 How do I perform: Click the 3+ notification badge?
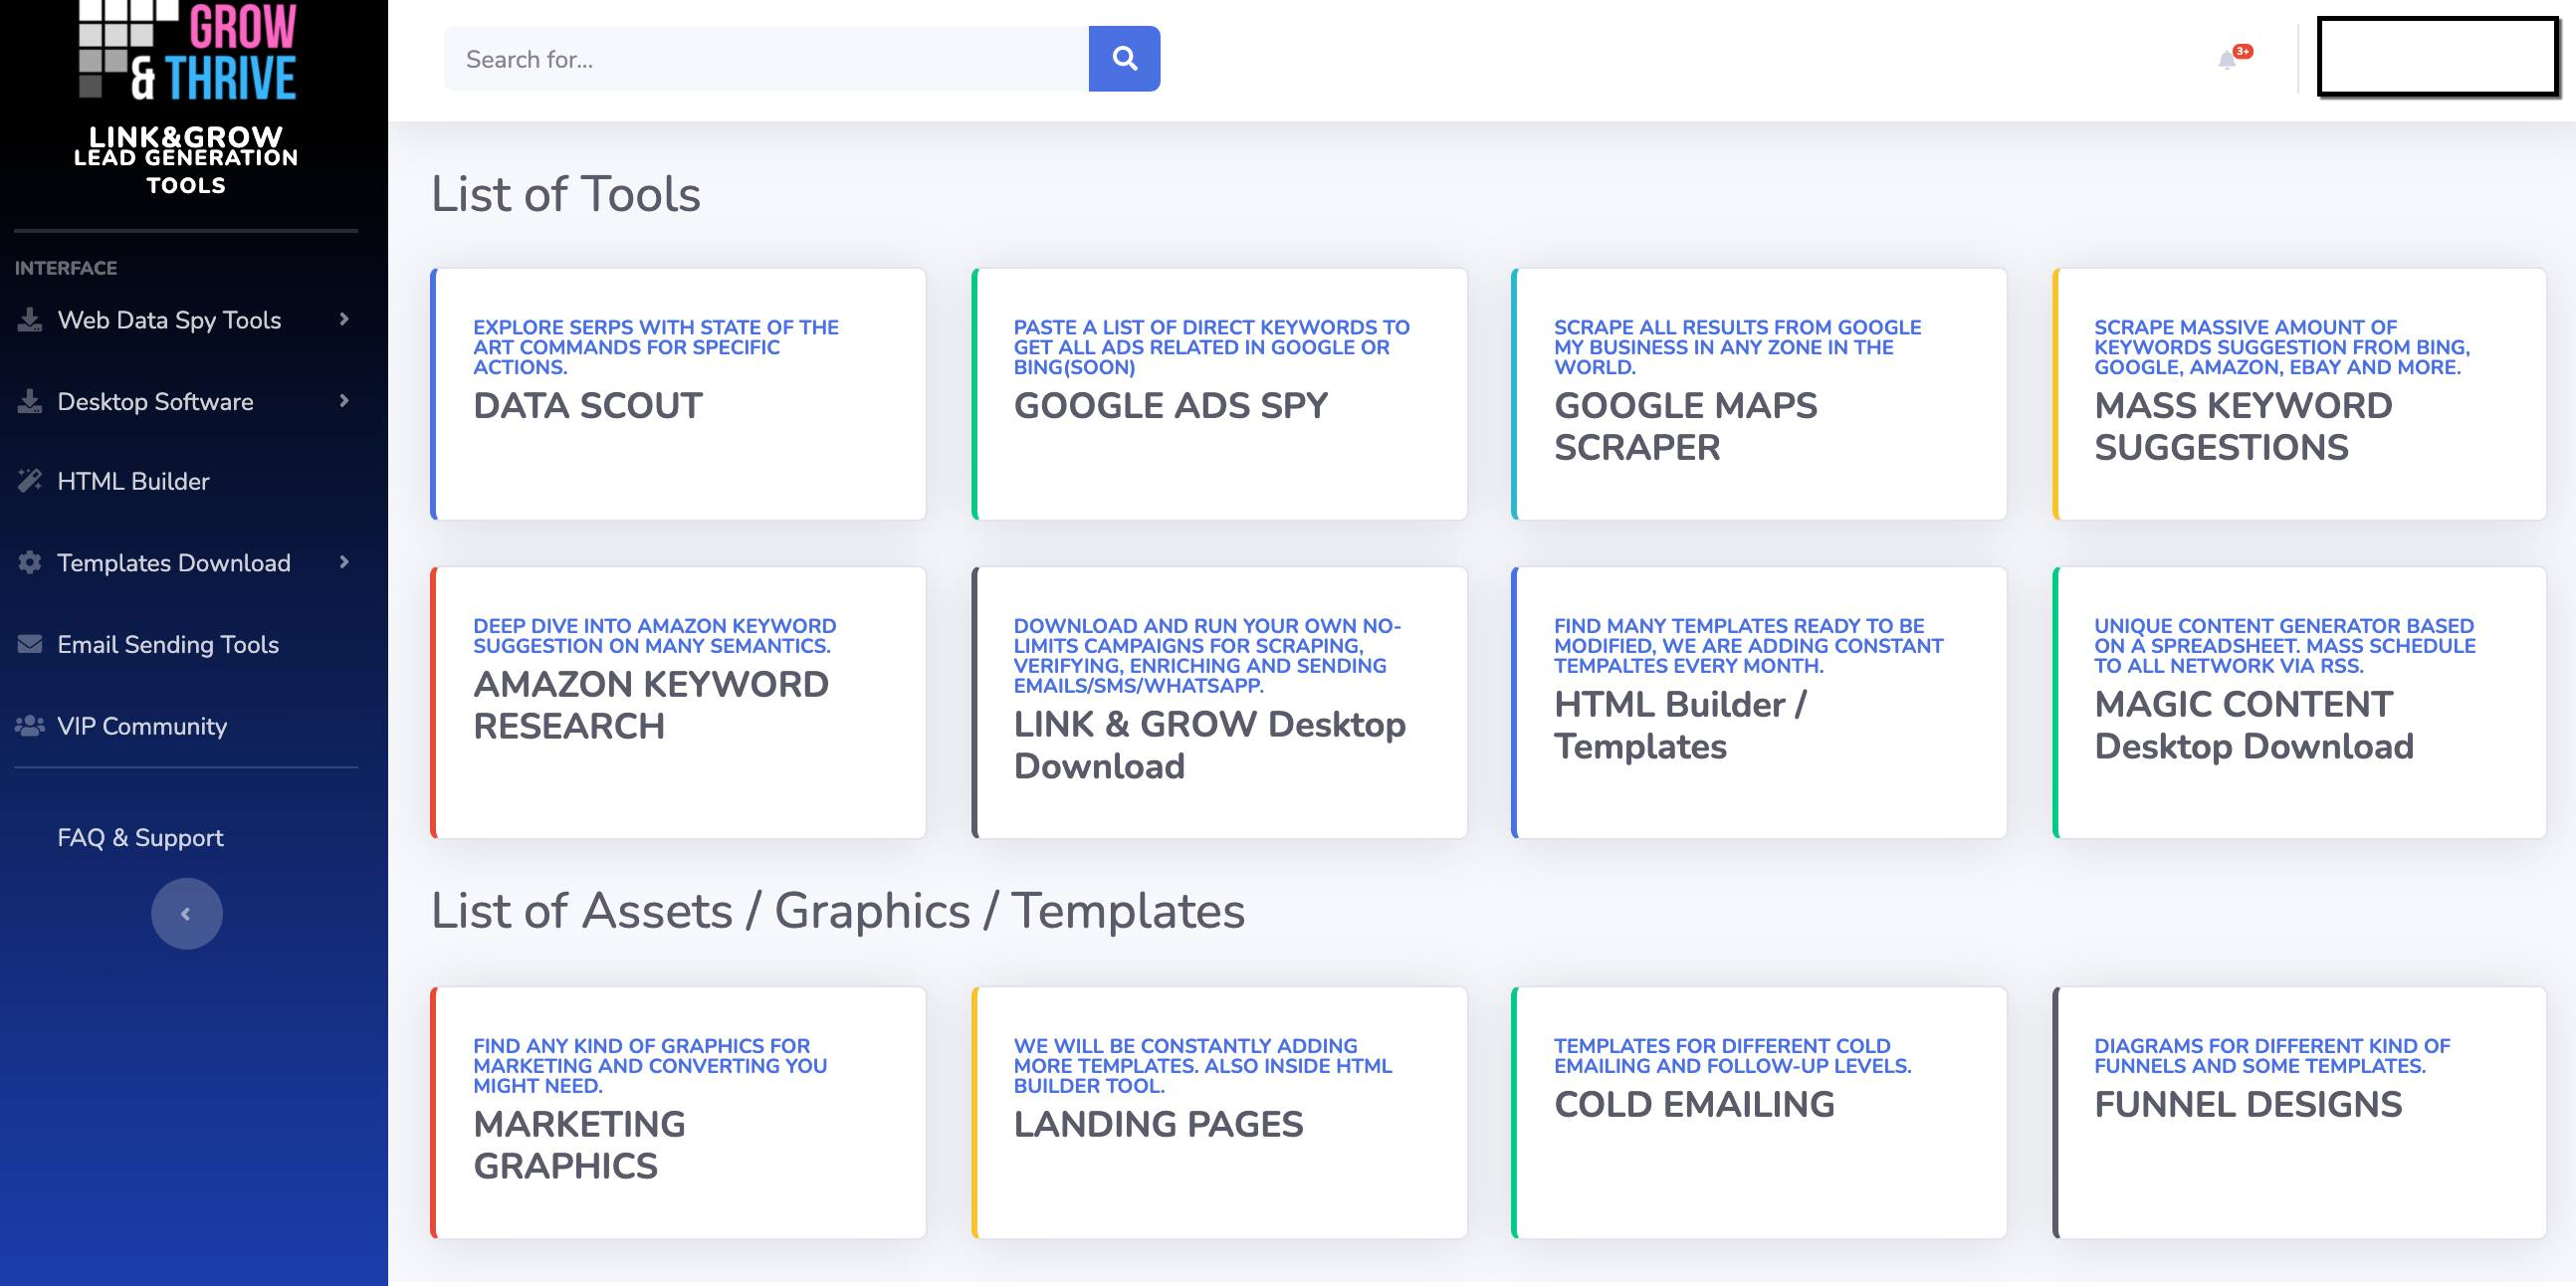[x=2243, y=51]
